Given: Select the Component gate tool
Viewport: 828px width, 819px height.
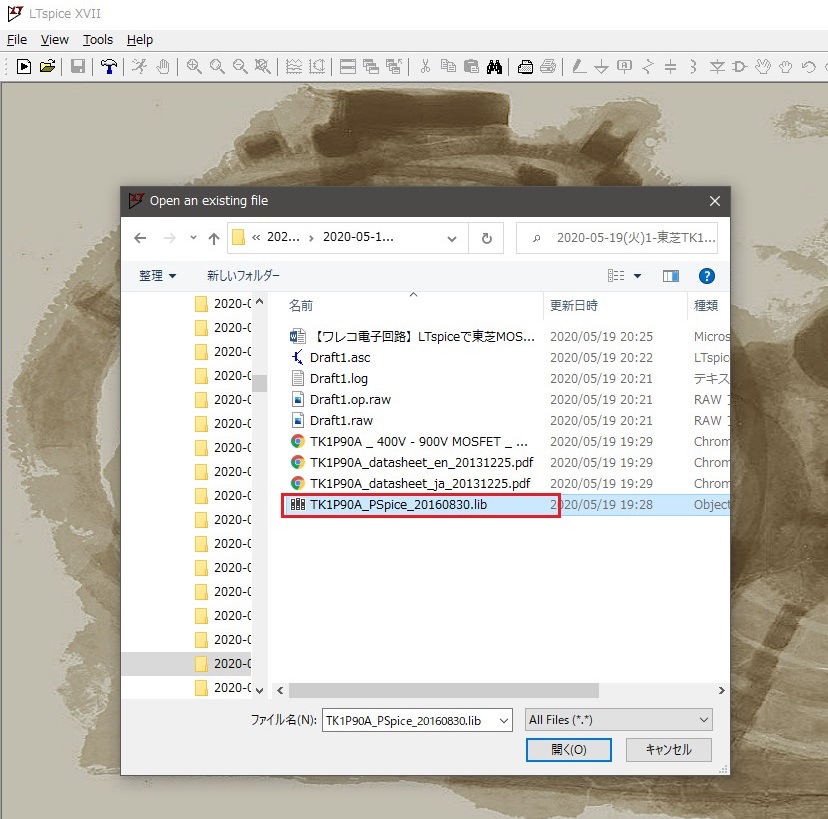Looking at the screenshot, I should coord(740,67).
